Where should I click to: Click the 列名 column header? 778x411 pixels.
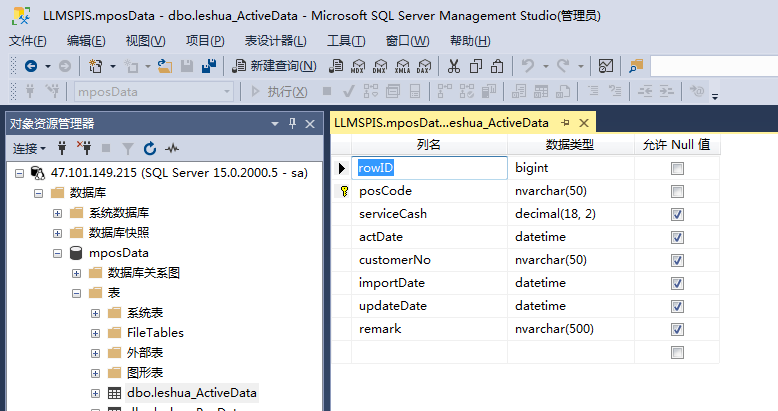[429, 144]
